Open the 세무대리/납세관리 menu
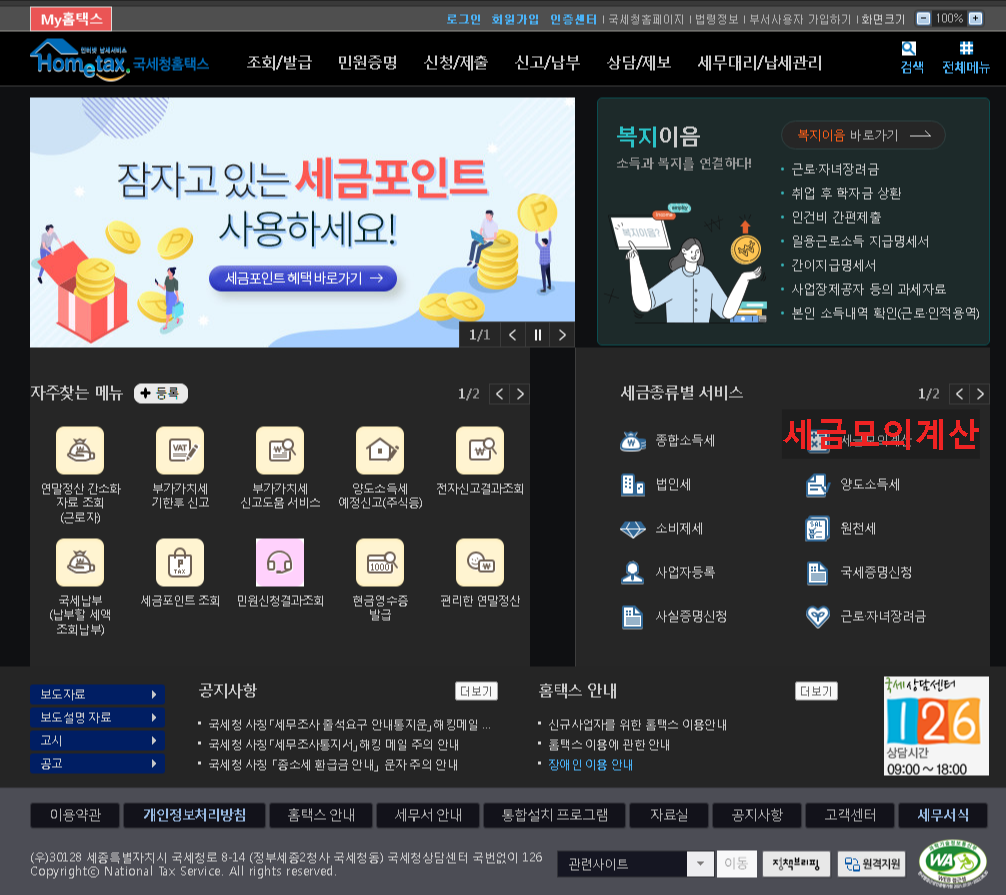Viewport: 1006px width, 895px height. [760, 63]
